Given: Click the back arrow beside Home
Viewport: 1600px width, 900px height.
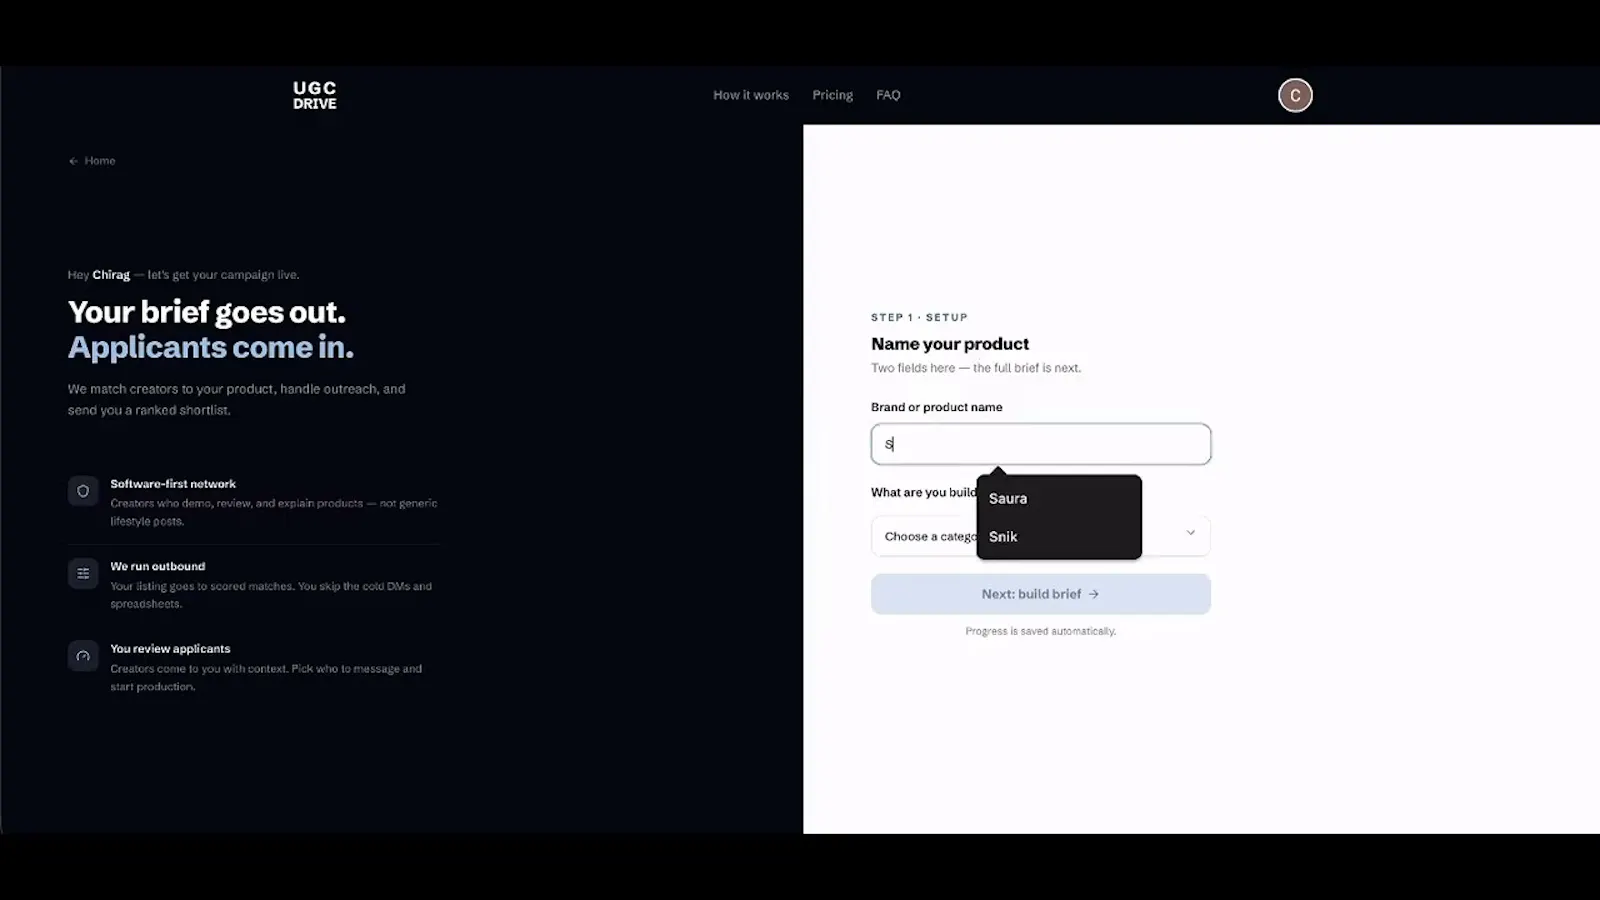Looking at the screenshot, I should point(73,161).
